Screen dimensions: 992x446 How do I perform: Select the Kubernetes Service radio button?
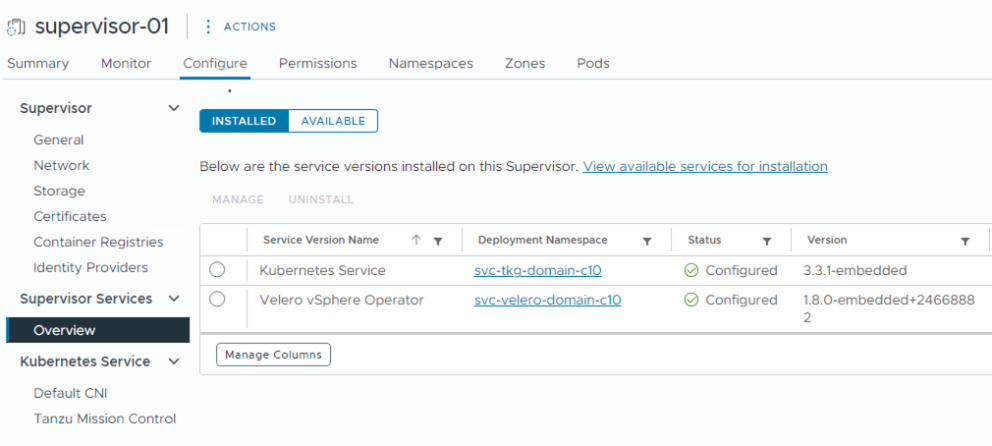coord(217,270)
